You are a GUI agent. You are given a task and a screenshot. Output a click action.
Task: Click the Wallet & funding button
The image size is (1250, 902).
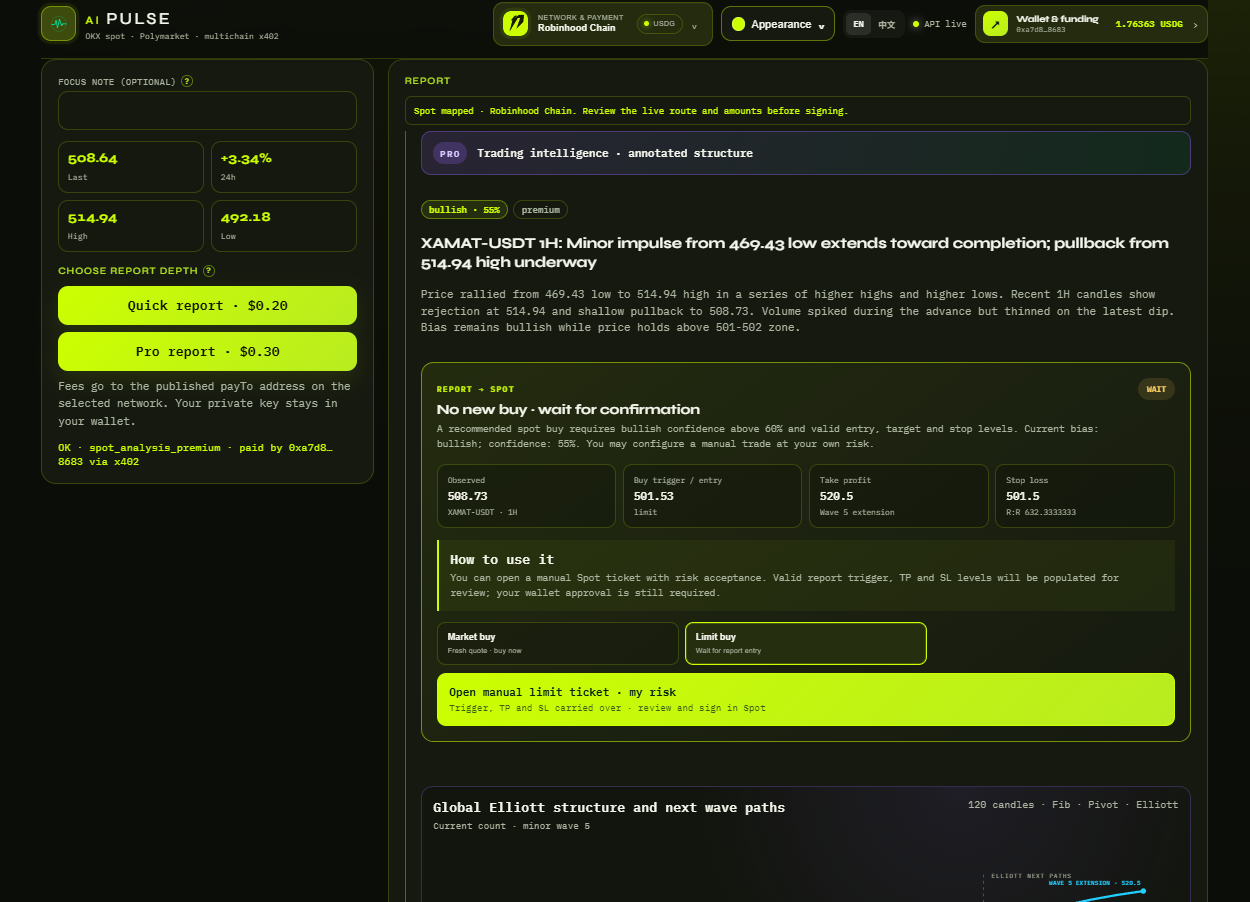click(1091, 24)
